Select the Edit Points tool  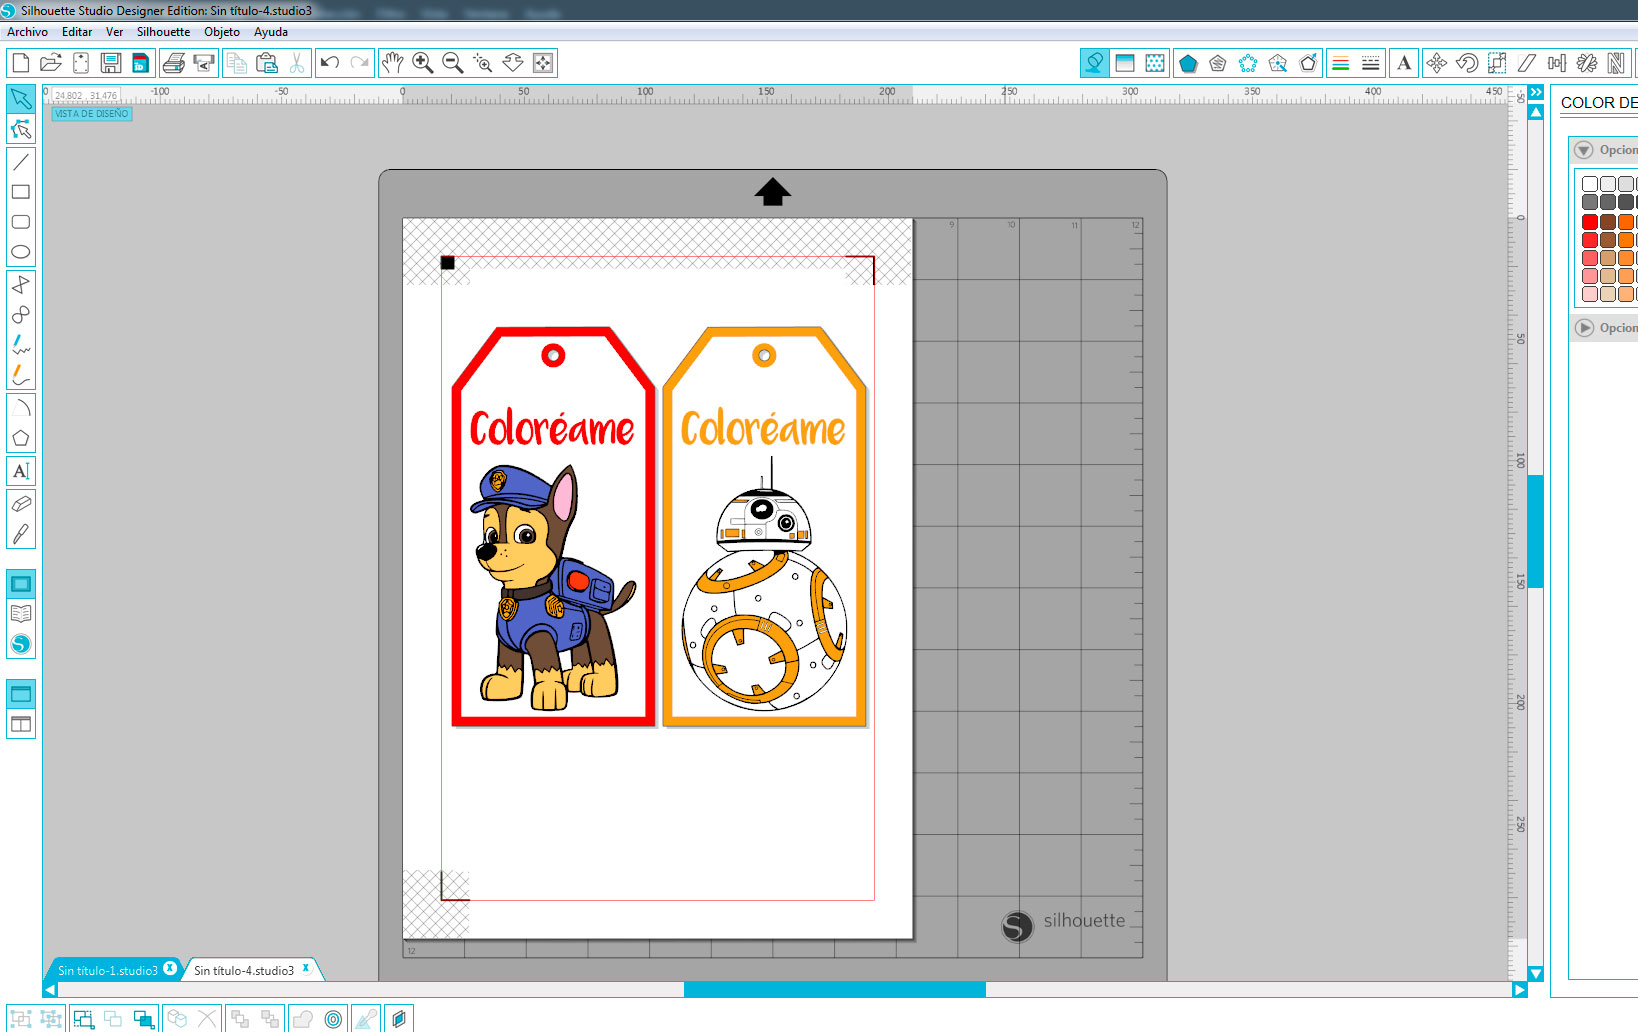(21, 129)
